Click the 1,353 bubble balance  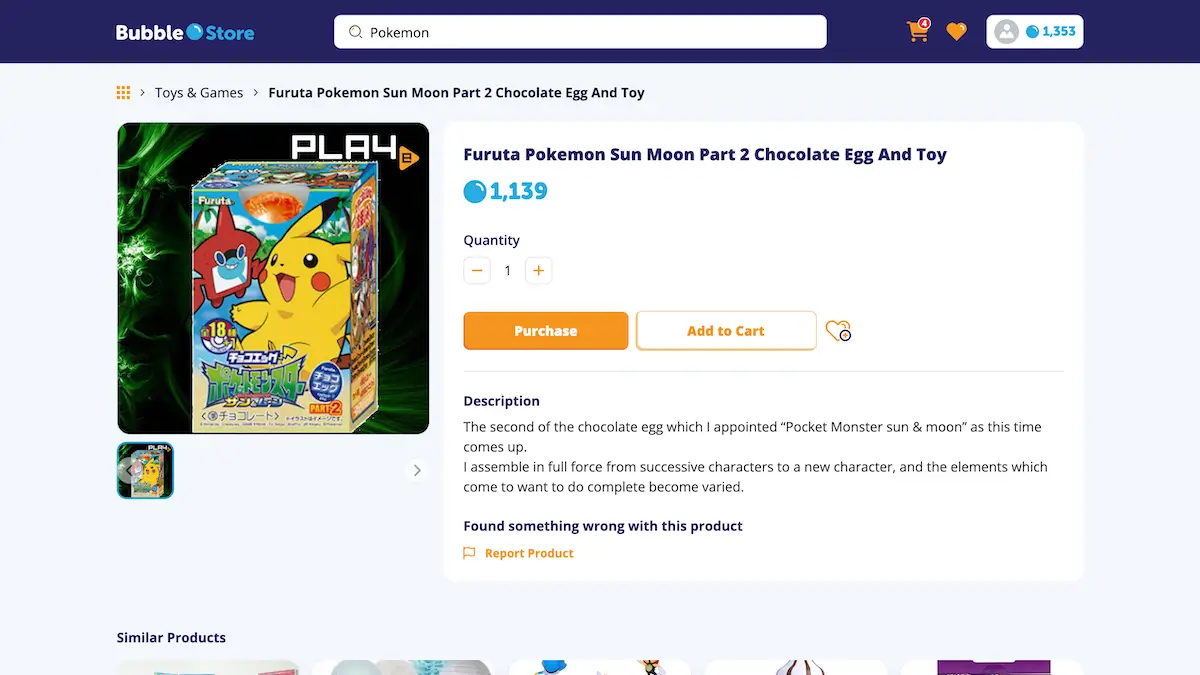[x=1058, y=32]
